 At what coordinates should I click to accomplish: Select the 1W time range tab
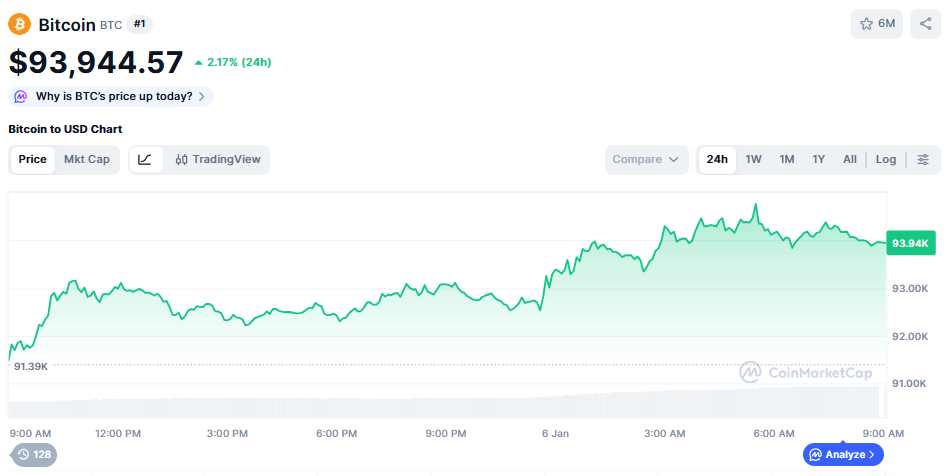click(754, 160)
